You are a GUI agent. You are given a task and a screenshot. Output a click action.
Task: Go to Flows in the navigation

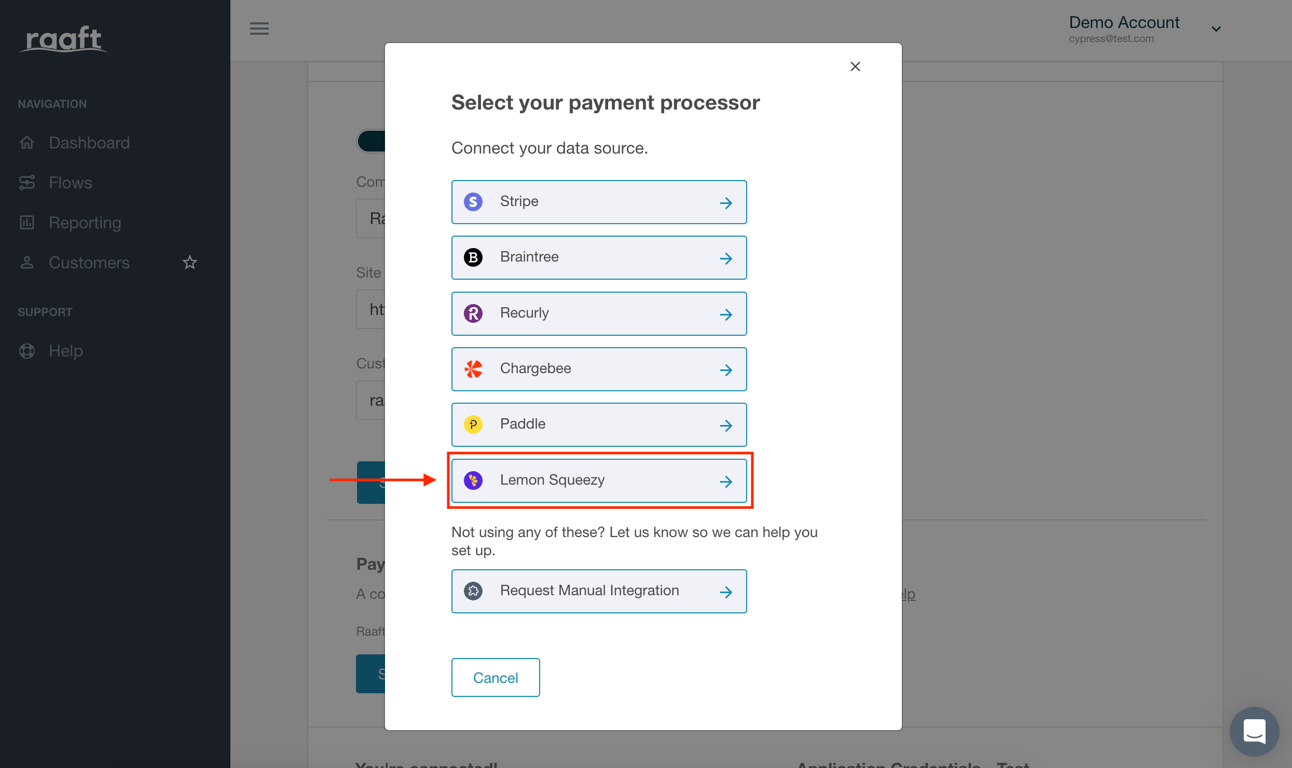(70, 183)
